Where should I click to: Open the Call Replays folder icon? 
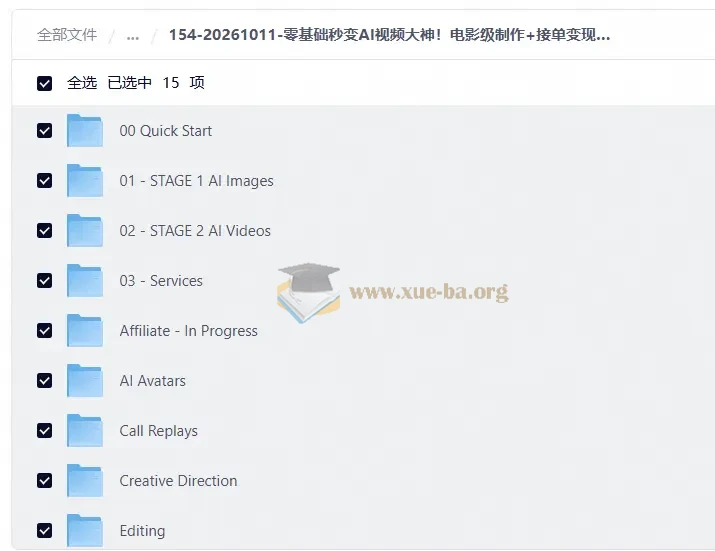(x=84, y=430)
